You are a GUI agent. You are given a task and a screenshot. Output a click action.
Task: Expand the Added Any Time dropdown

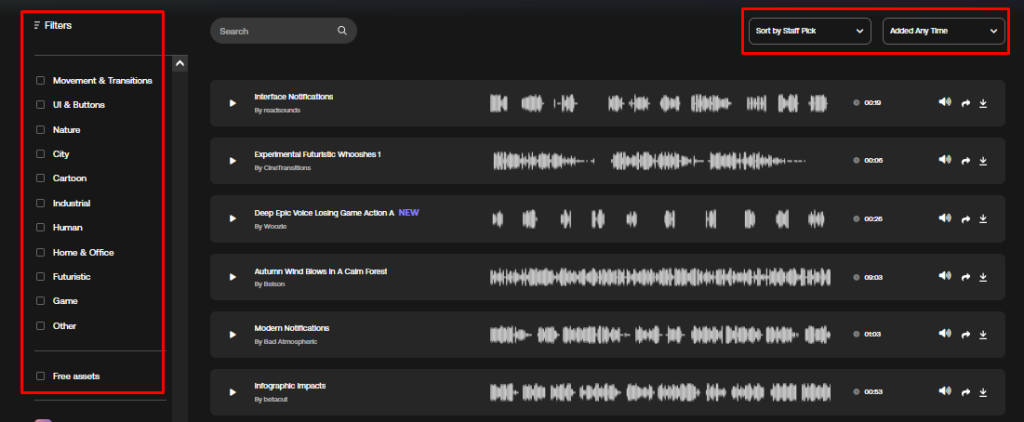pos(944,31)
